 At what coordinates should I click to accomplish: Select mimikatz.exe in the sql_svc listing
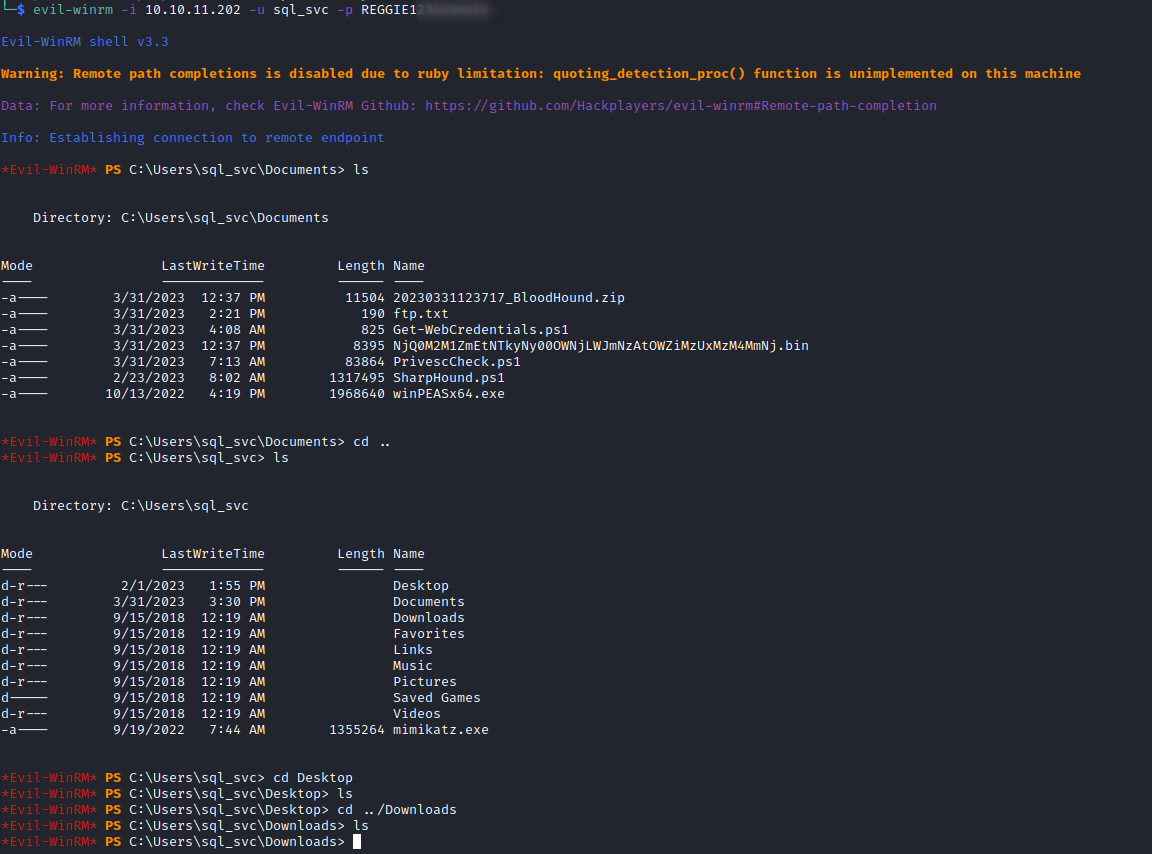440,729
